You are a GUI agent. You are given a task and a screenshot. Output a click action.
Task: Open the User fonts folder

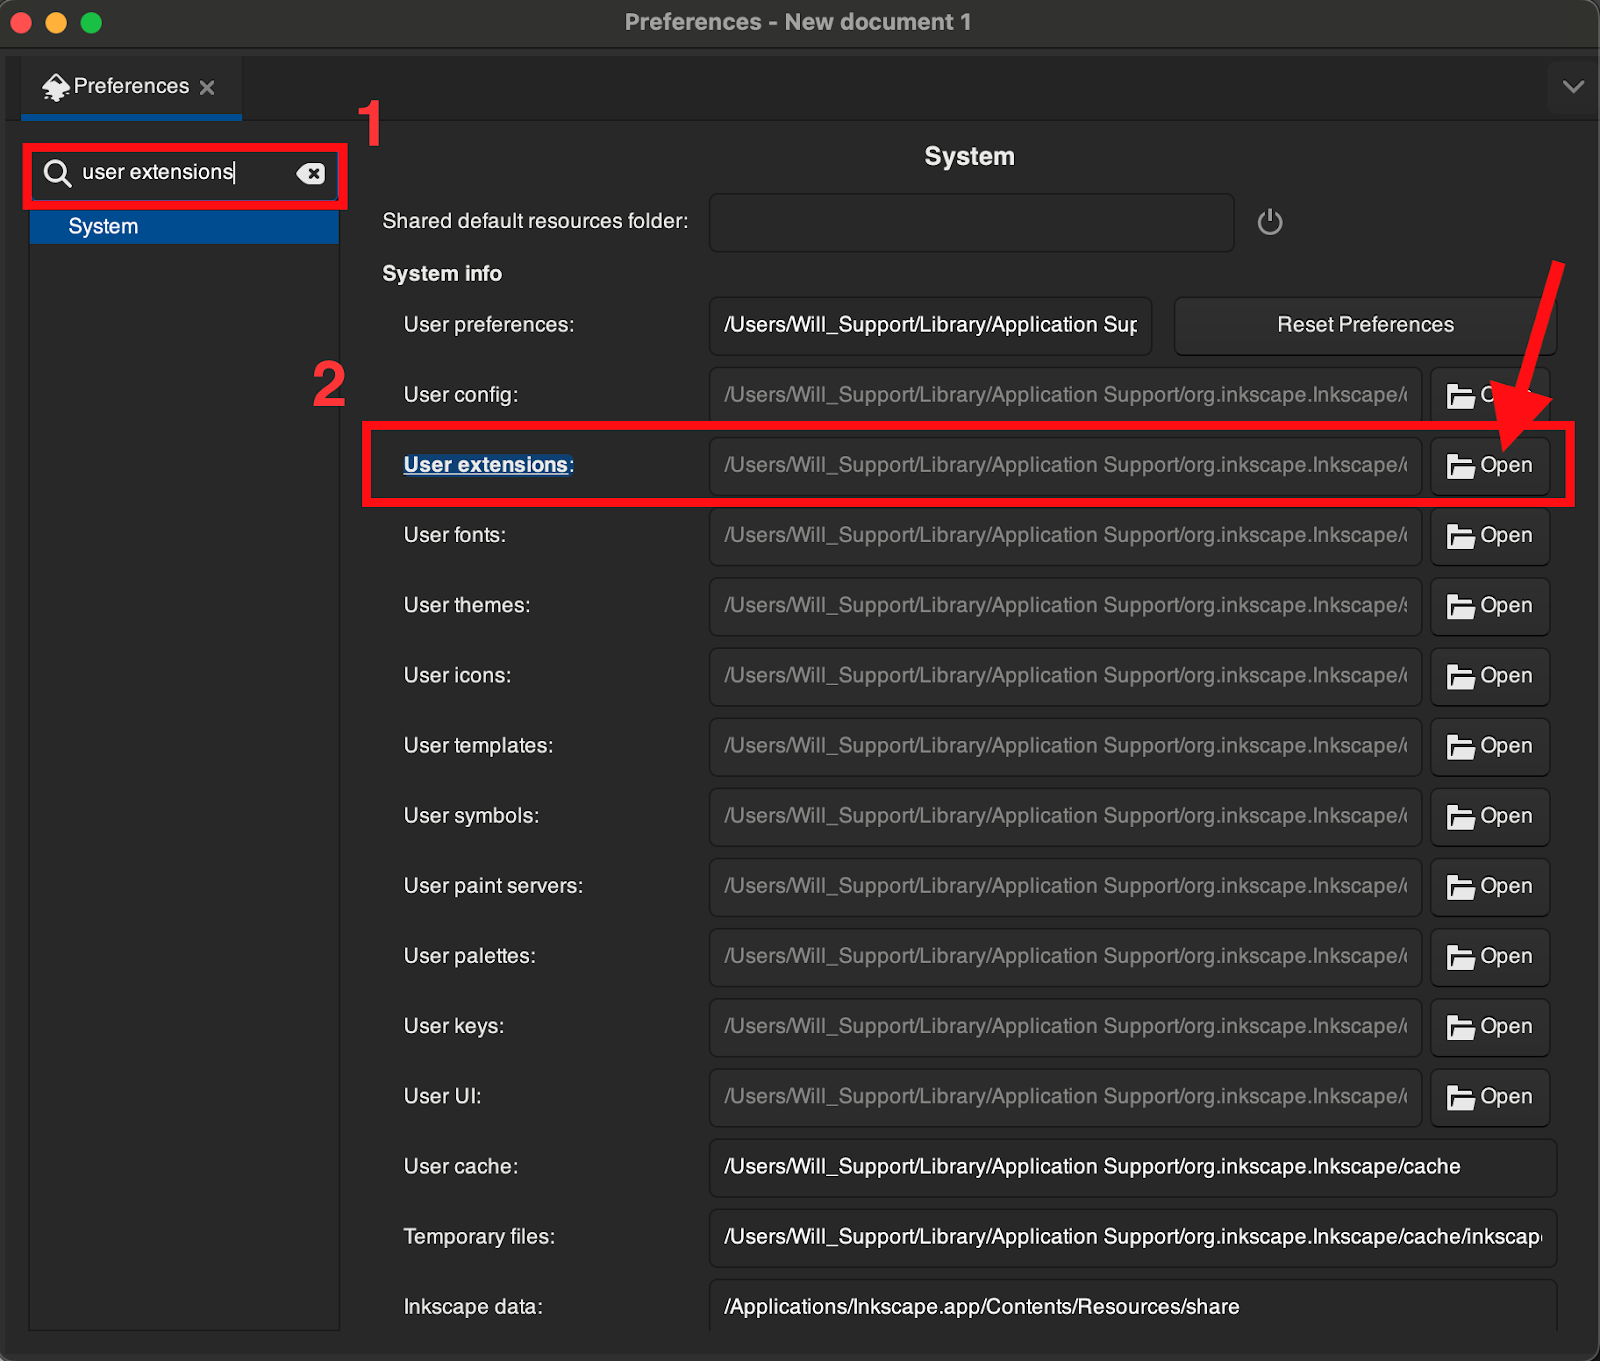click(1490, 536)
